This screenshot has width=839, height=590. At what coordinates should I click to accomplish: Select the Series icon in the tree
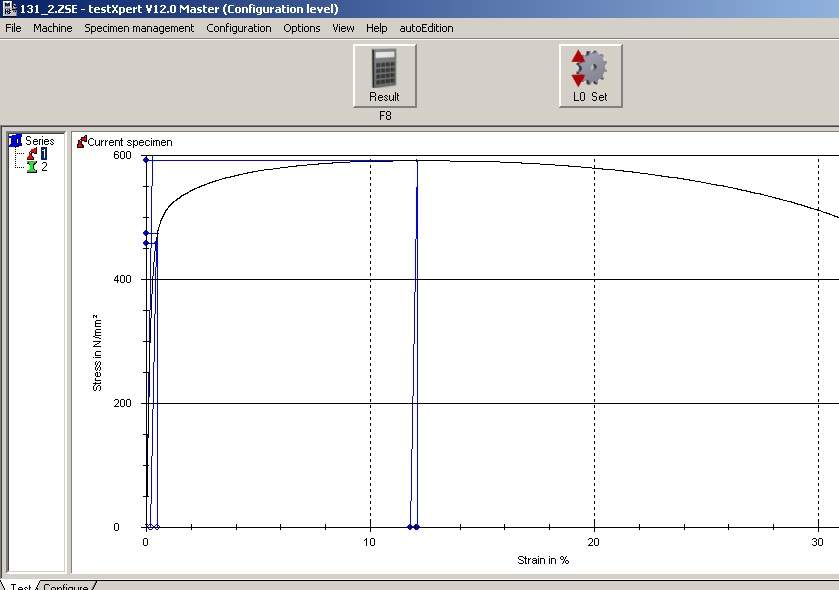pos(15,141)
